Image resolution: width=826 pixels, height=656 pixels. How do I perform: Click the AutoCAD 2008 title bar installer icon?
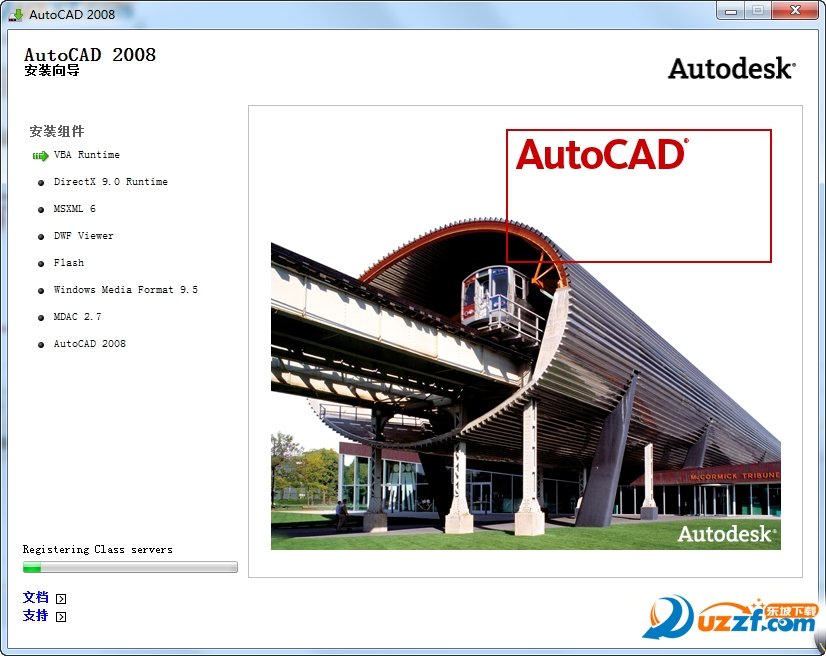pos(16,14)
